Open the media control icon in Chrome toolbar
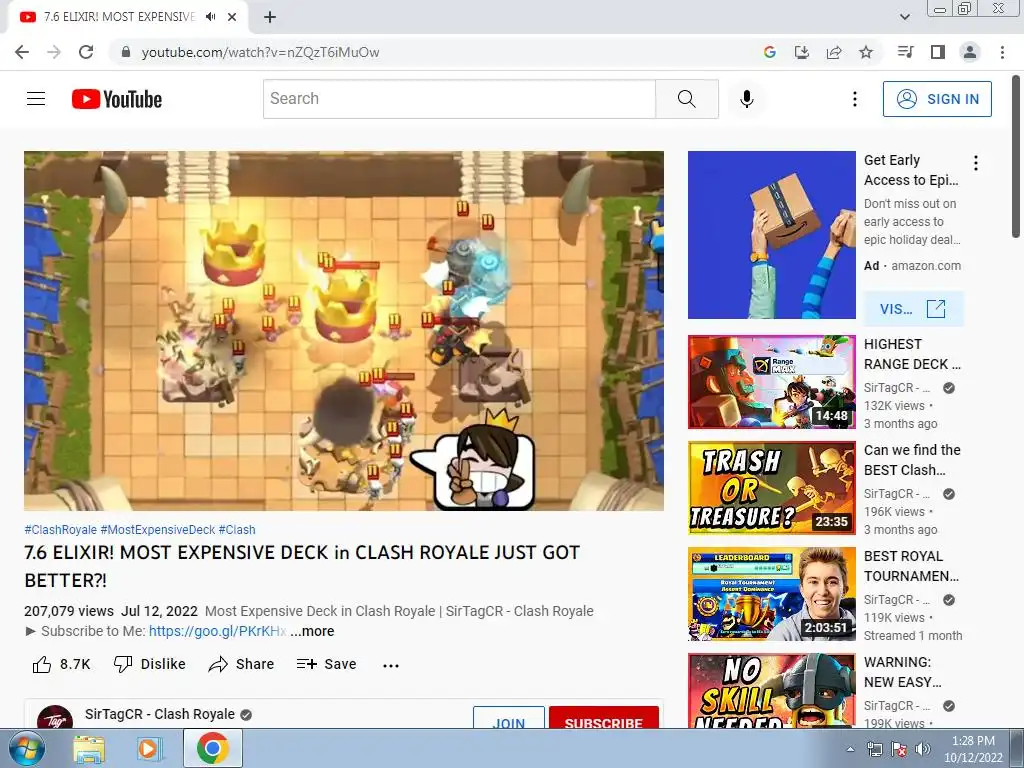1024x768 pixels. 906,52
